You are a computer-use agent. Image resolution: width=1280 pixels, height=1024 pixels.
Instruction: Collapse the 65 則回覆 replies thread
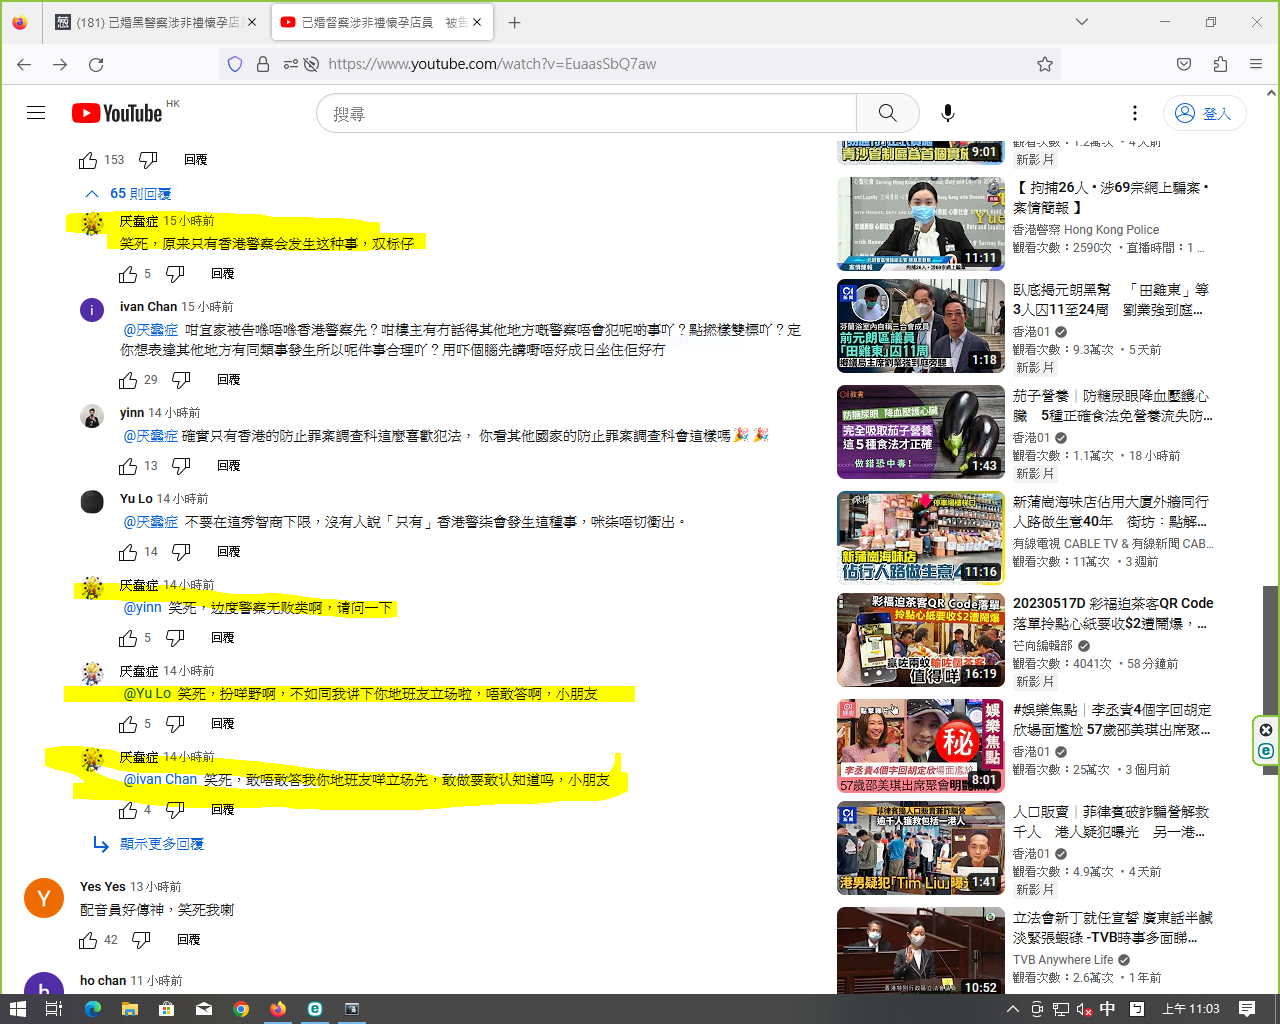point(129,194)
